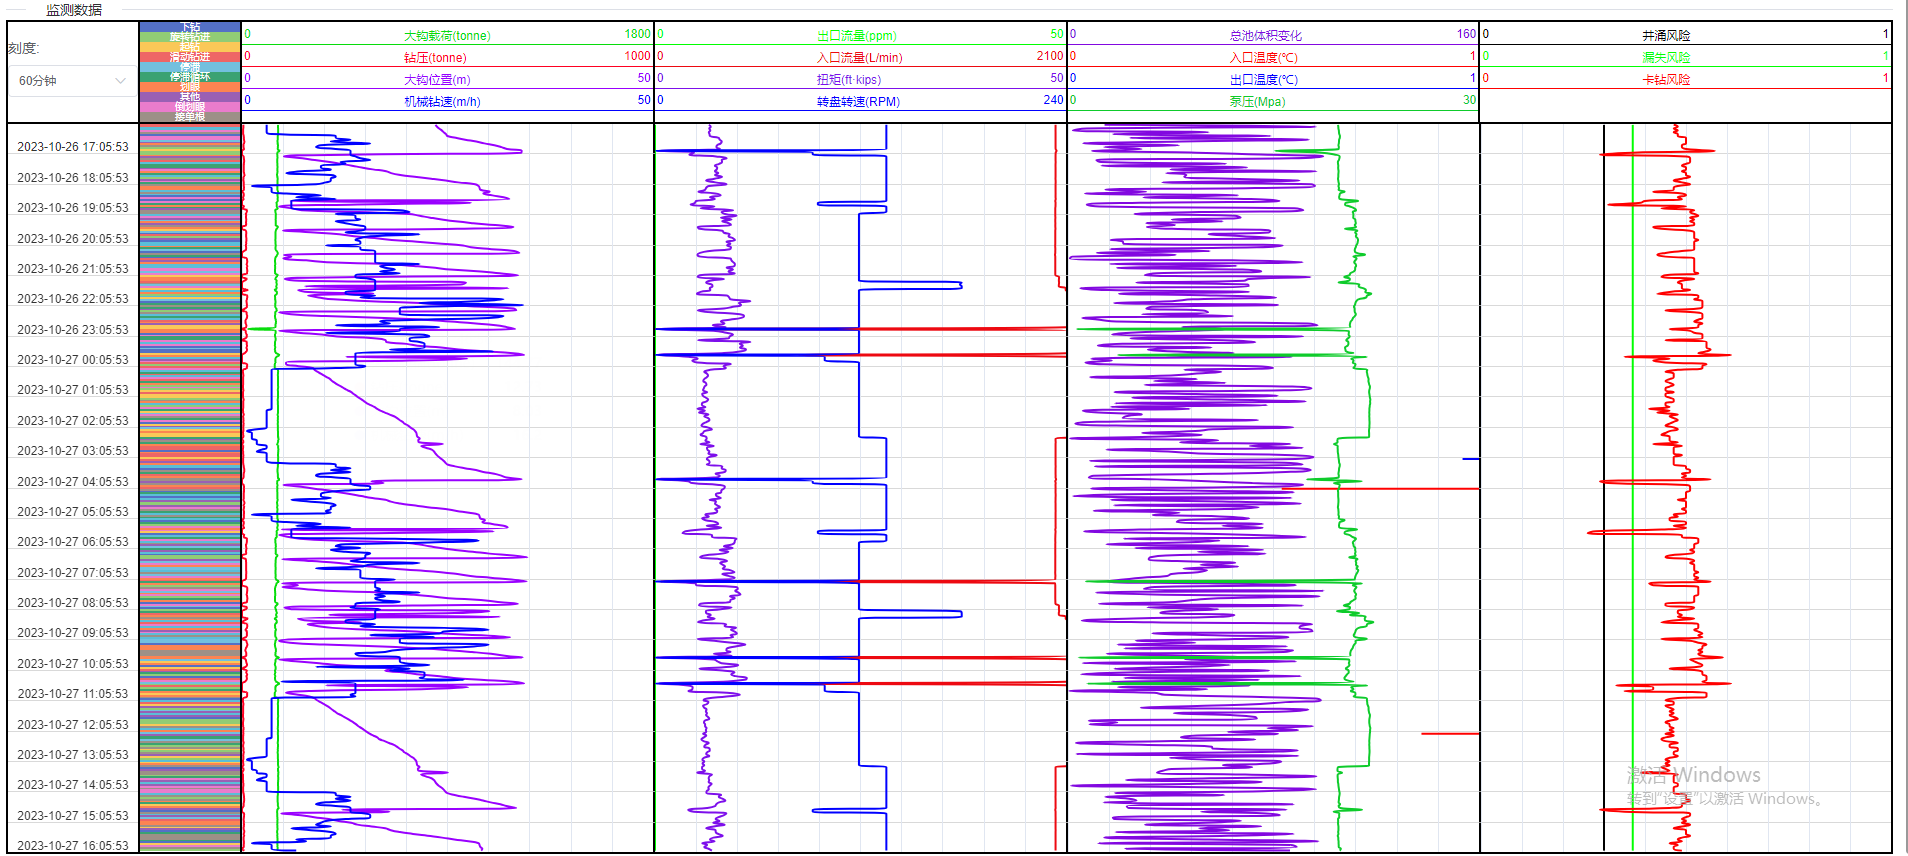Choose the 接单根 legend entry

click(190, 117)
